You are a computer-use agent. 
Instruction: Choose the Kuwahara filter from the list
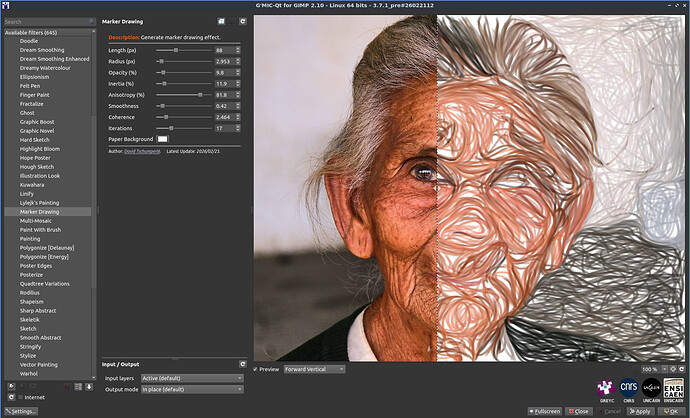32,185
